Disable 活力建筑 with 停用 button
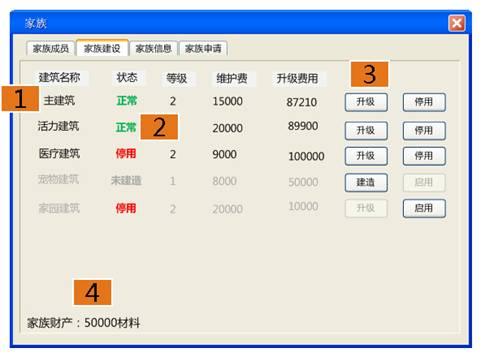Screen dimensions: 485x361 pyautogui.click(x=424, y=130)
